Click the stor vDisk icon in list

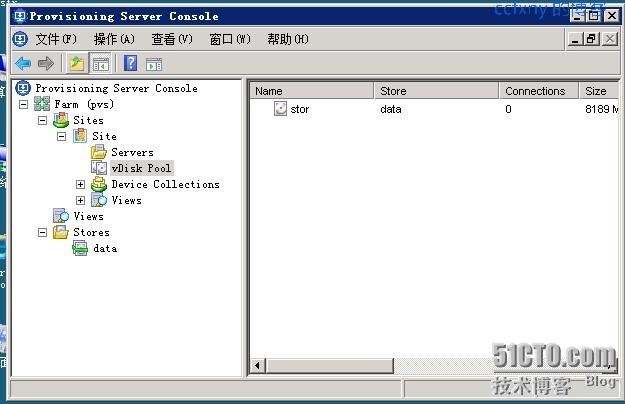coord(280,108)
